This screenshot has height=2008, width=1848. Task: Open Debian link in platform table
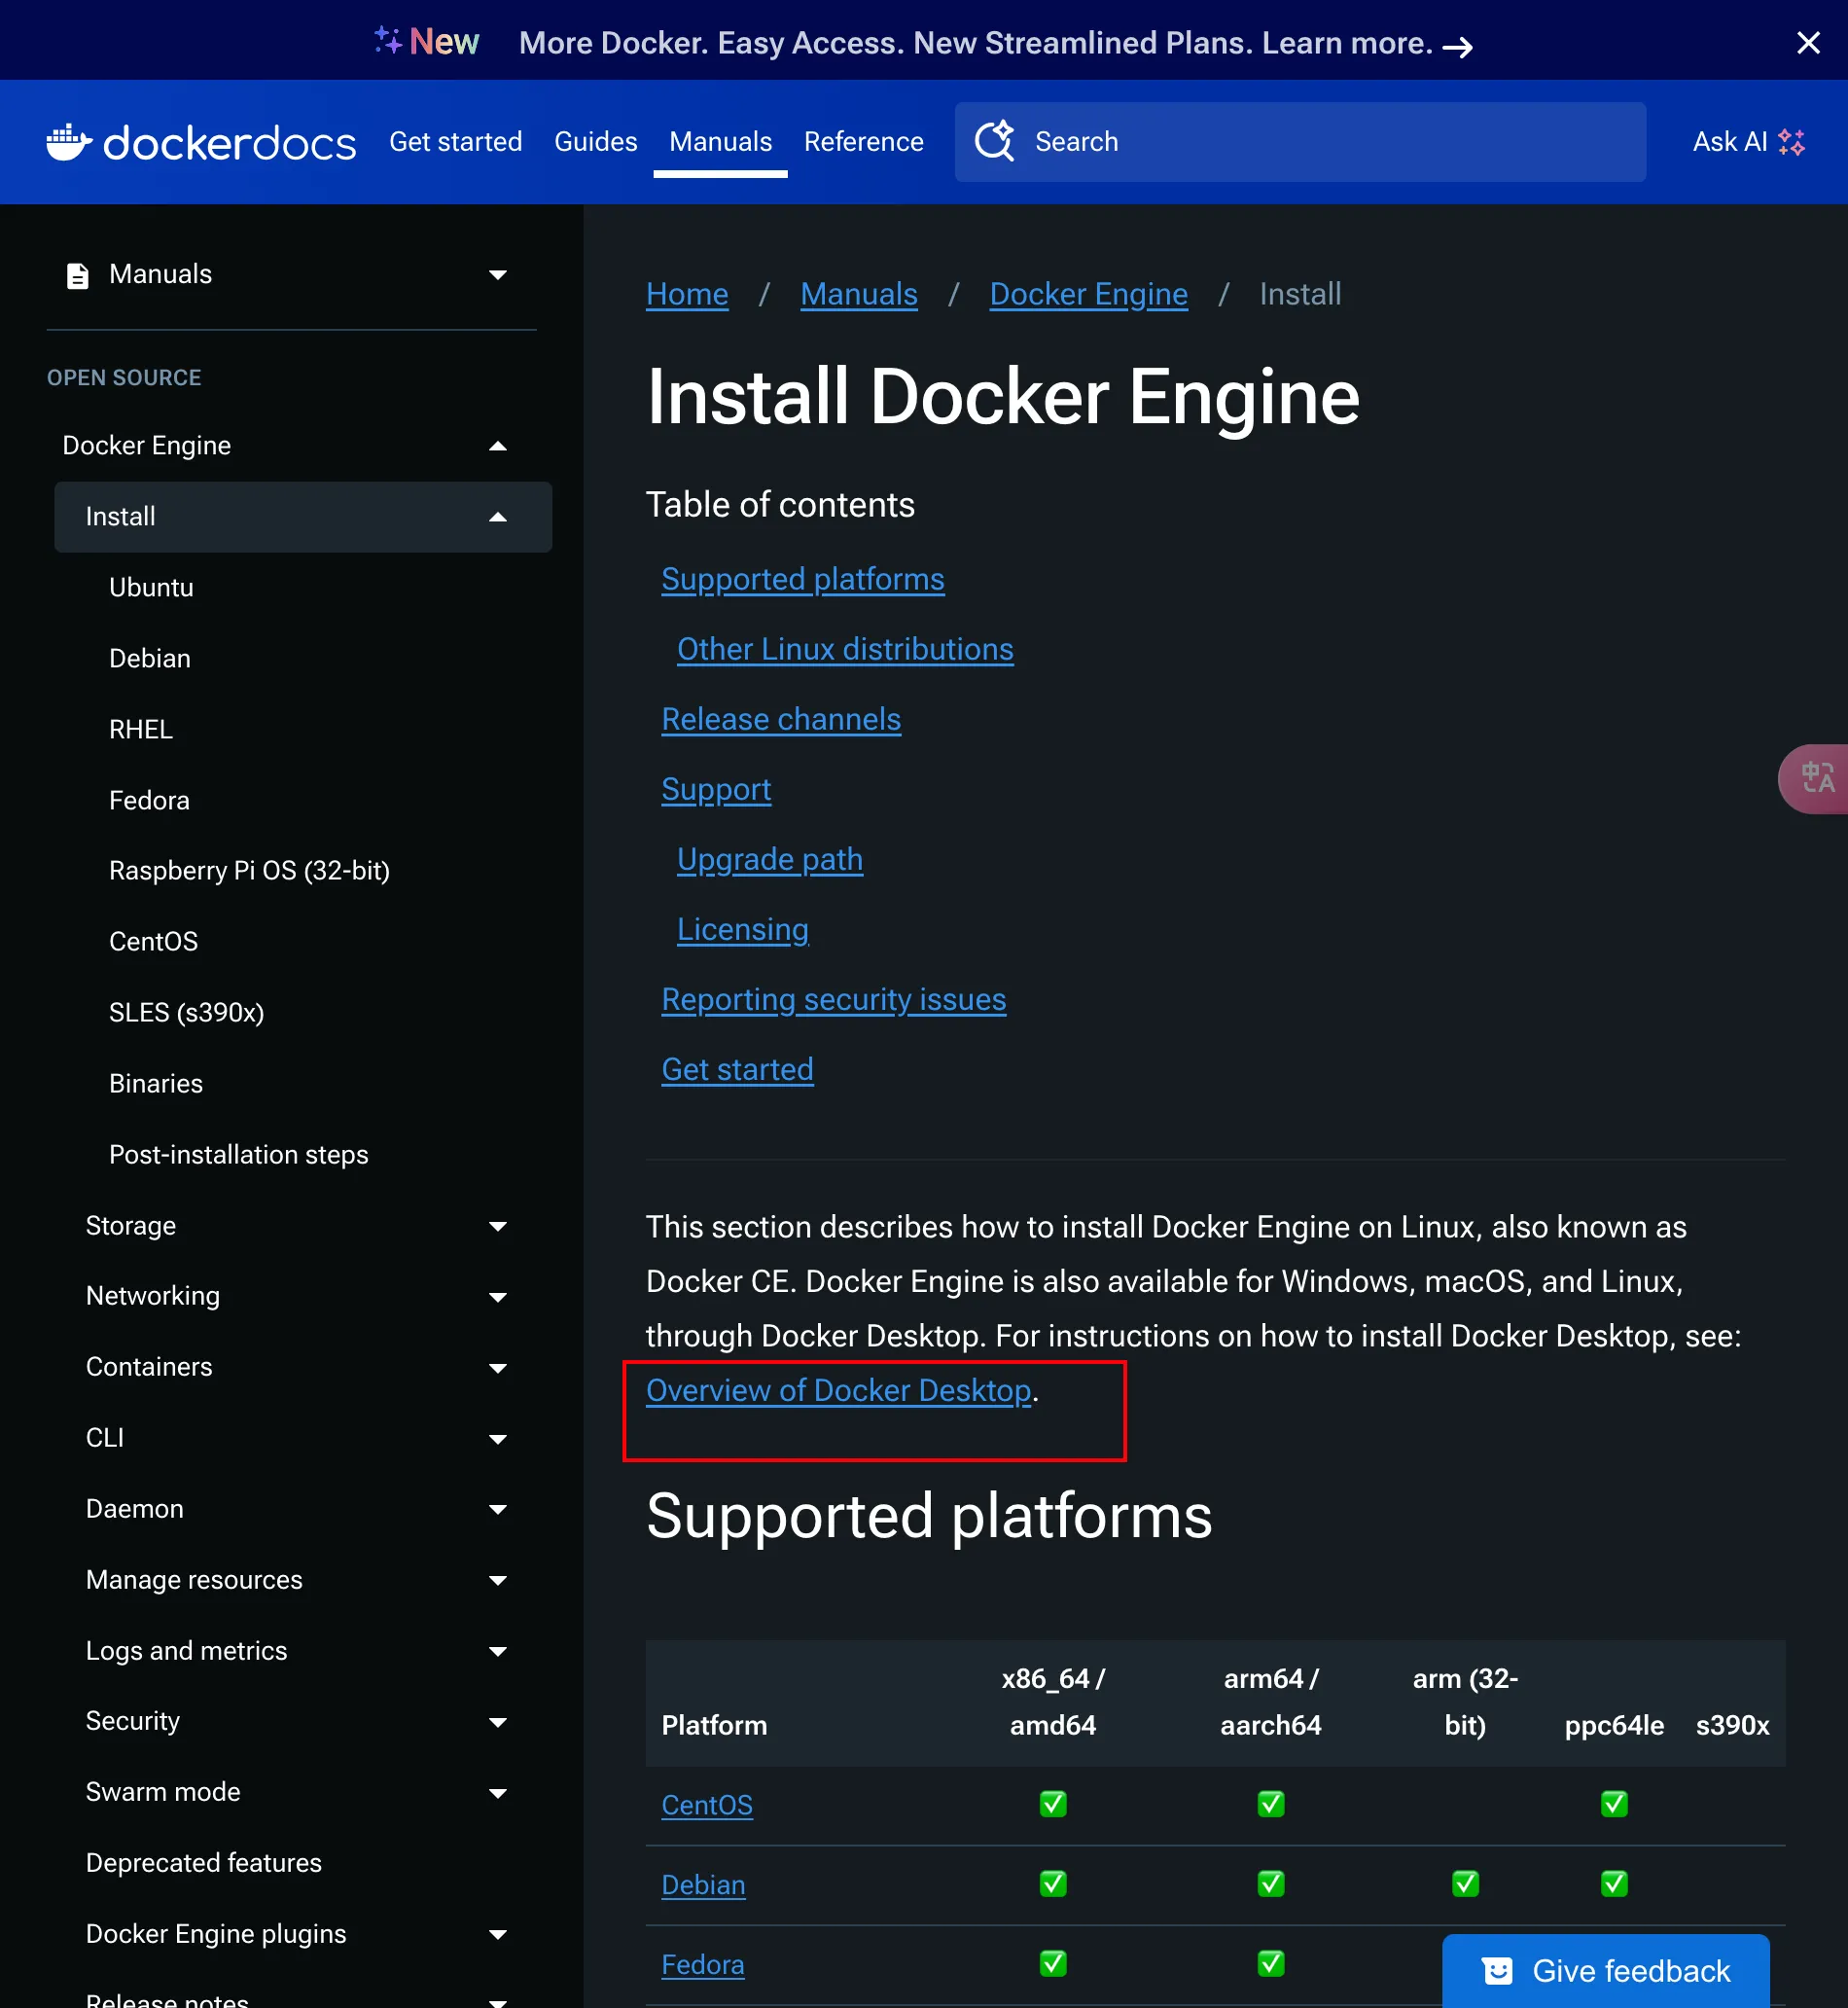click(x=703, y=1884)
